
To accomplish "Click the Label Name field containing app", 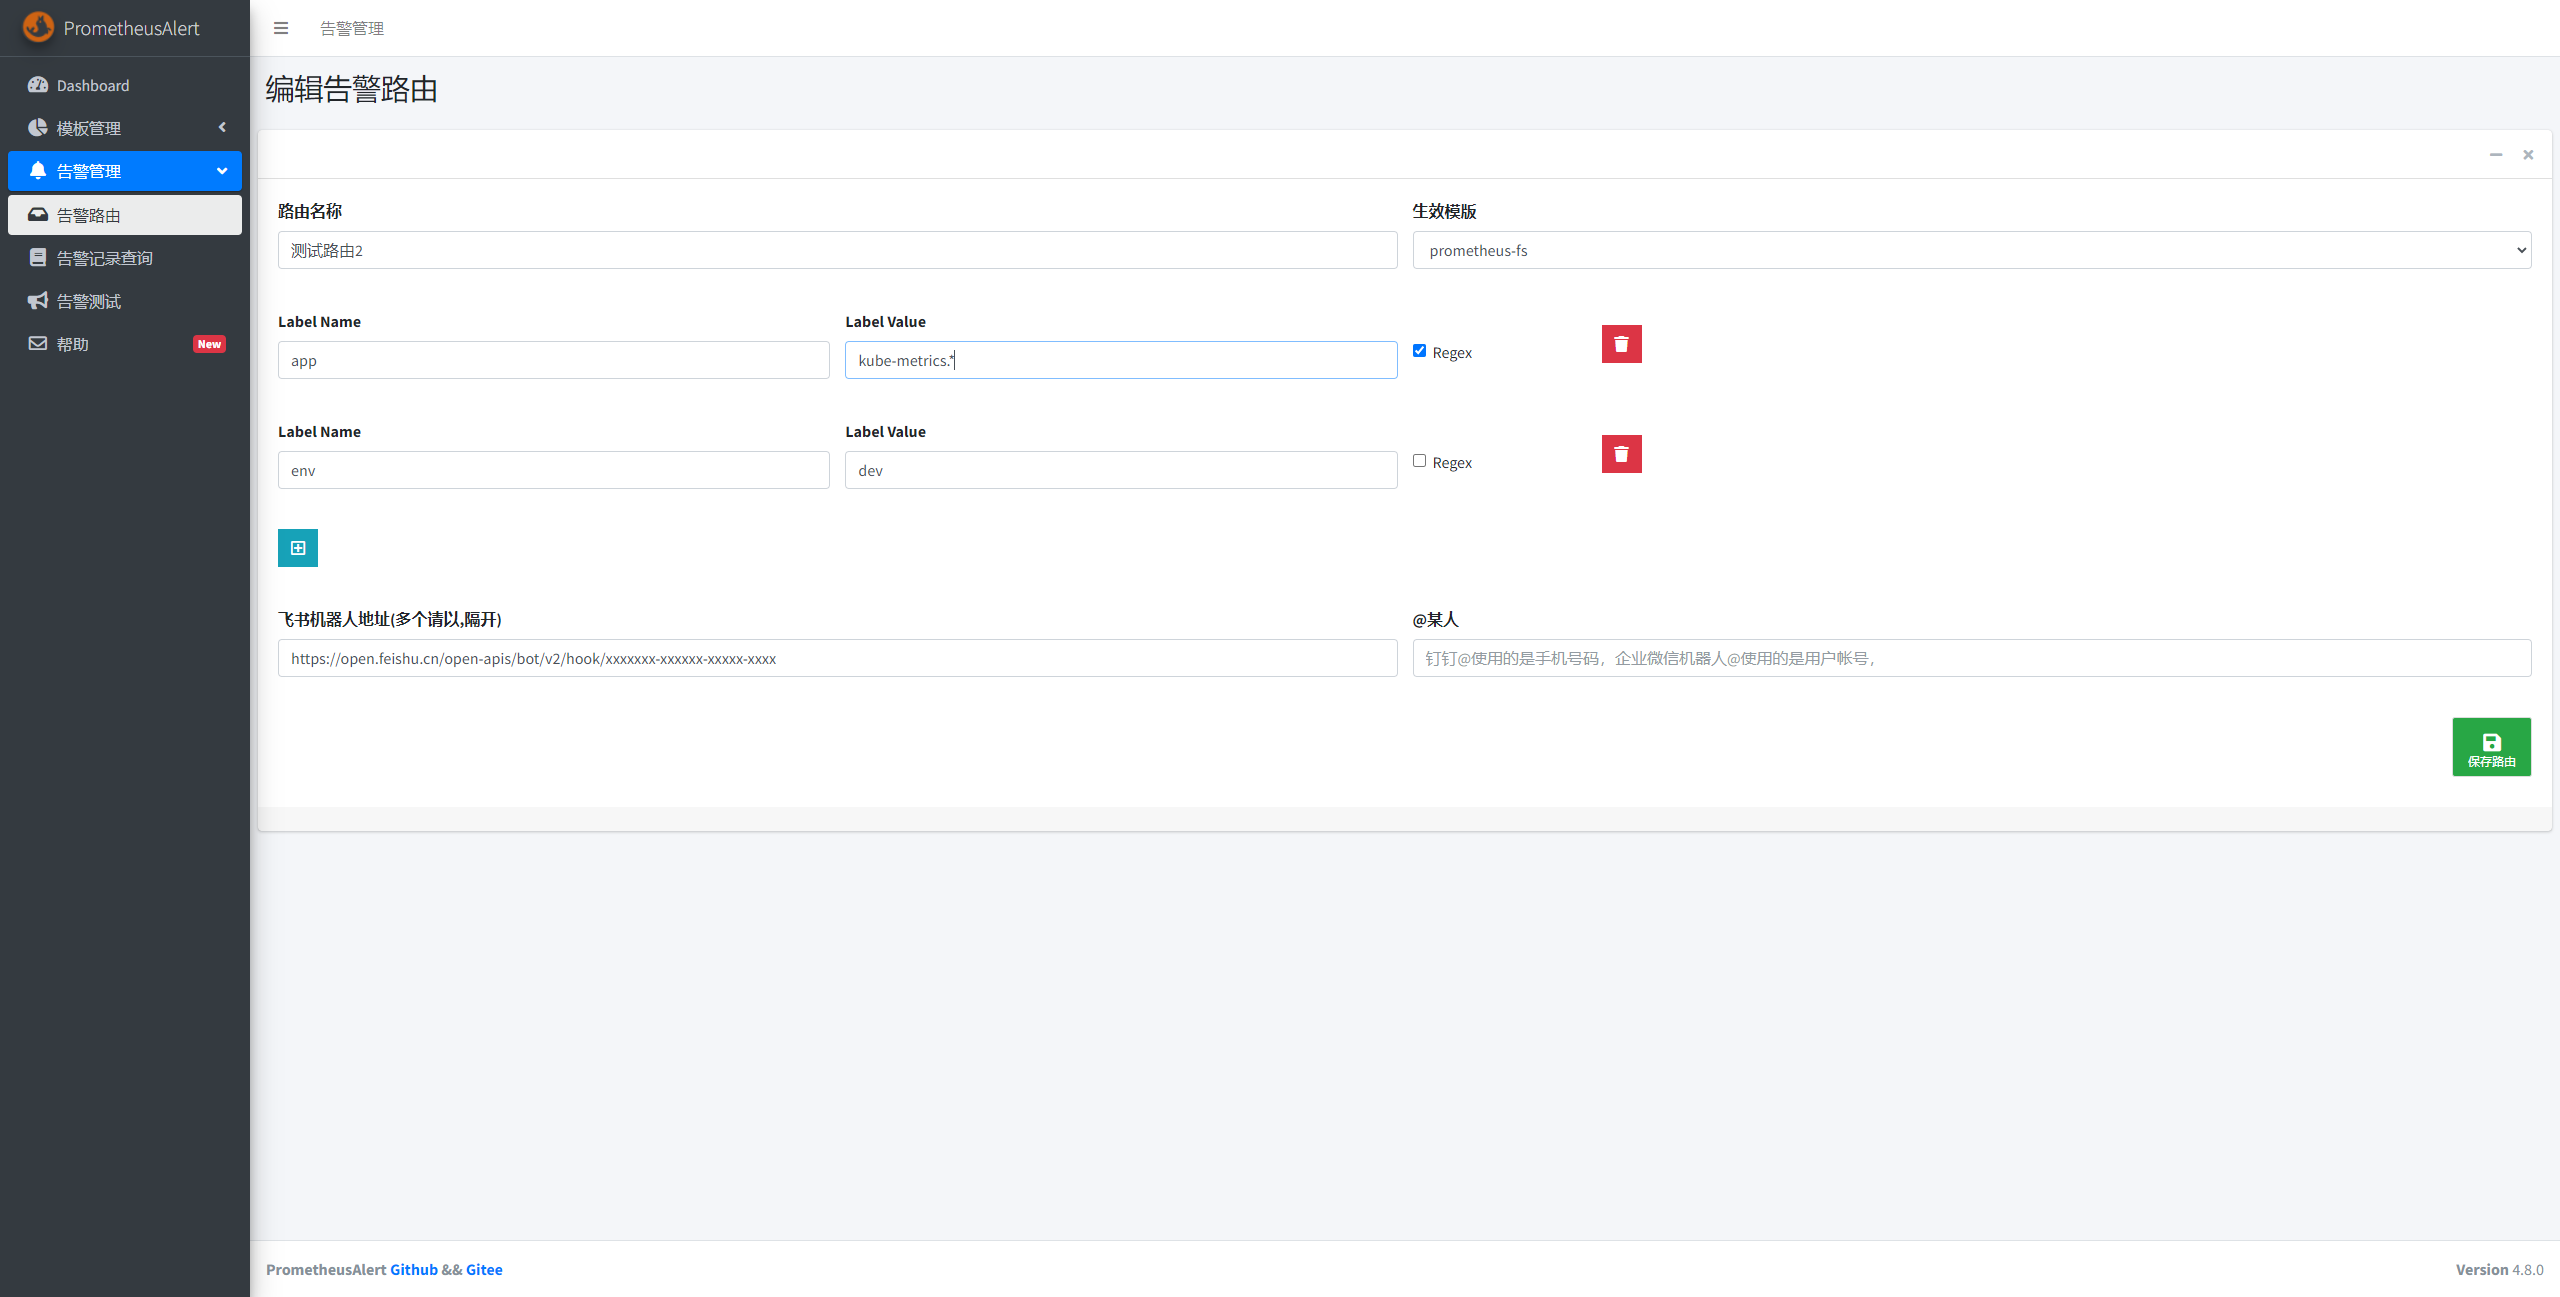I will click(553, 360).
